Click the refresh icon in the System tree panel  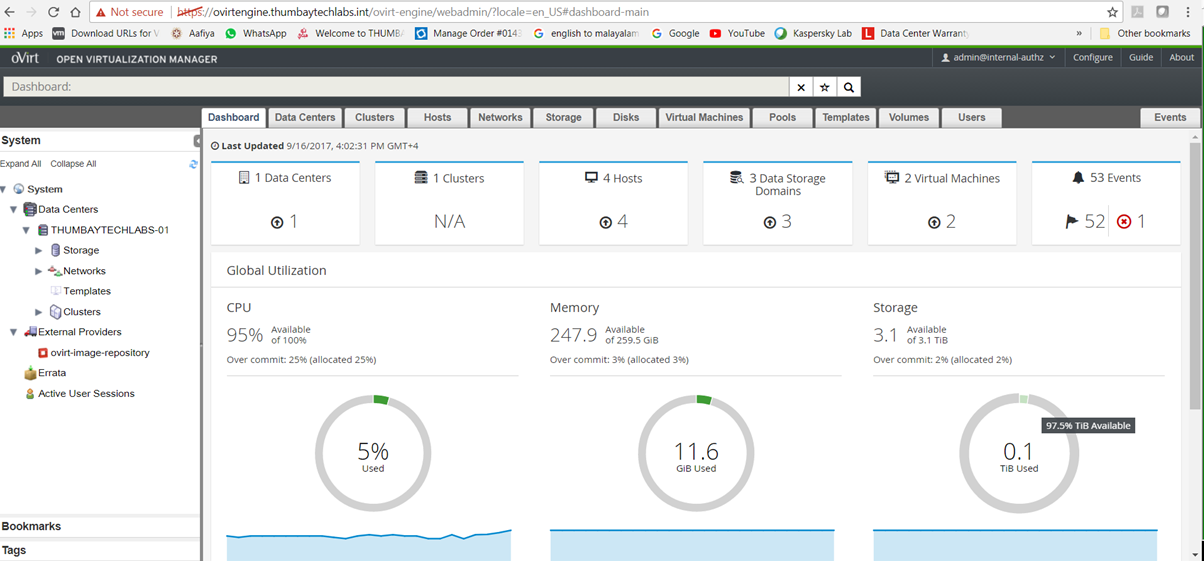(x=193, y=164)
